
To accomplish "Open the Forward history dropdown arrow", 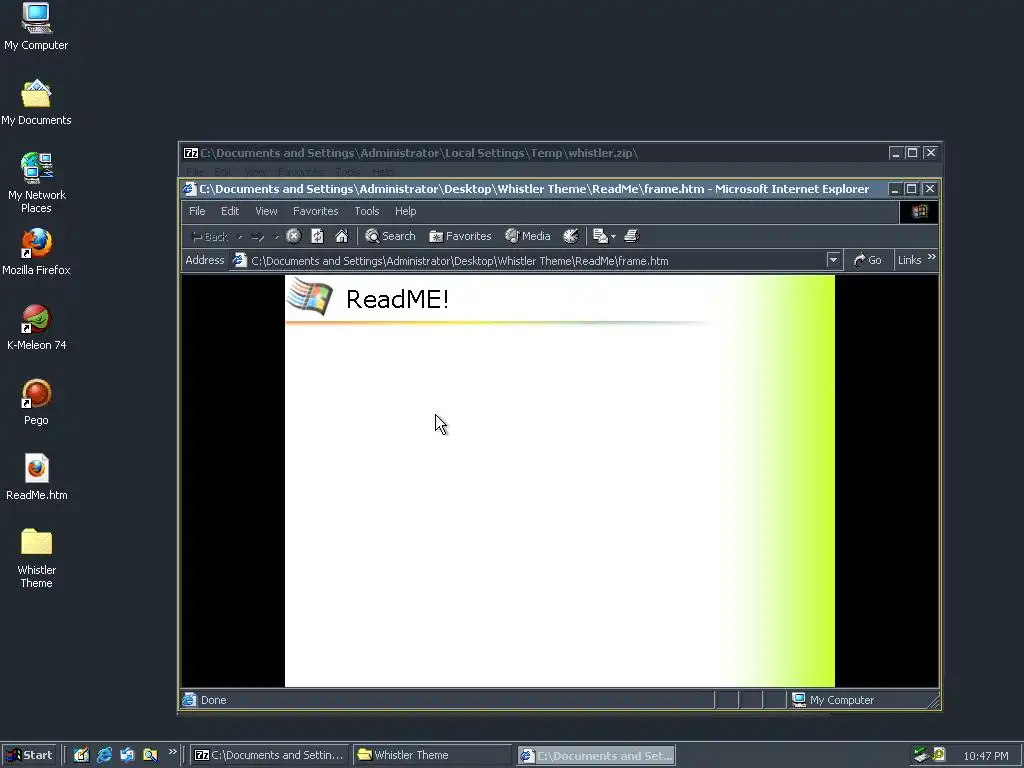I will point(276,236).
